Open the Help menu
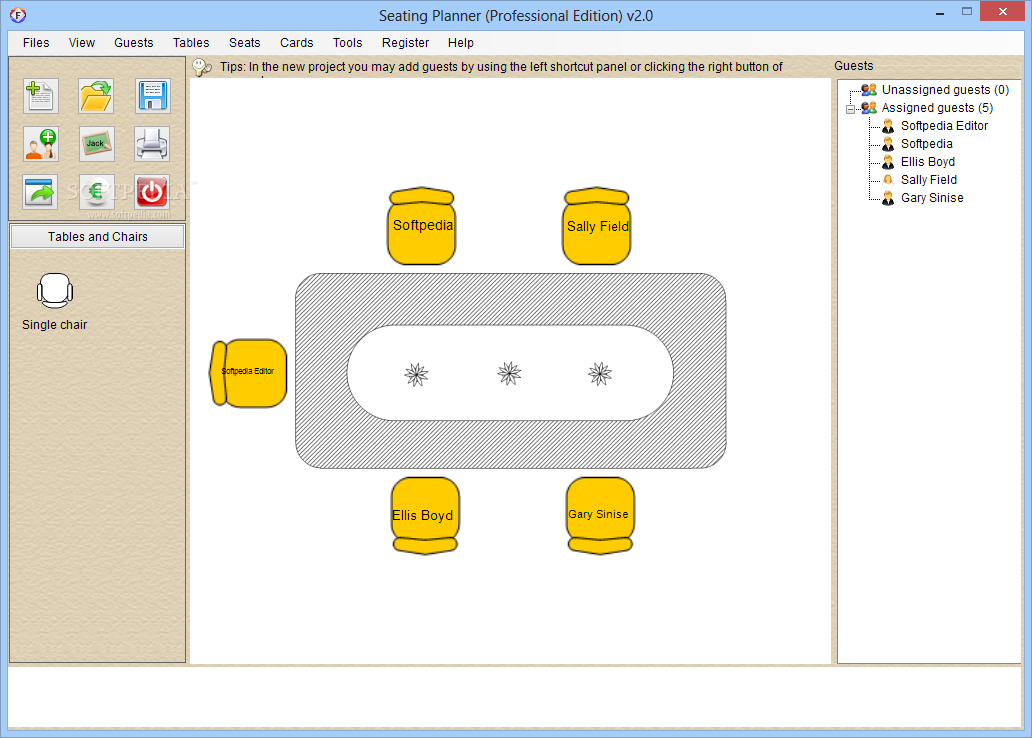This screenshot has height=738, width=1032. point(461,43)
